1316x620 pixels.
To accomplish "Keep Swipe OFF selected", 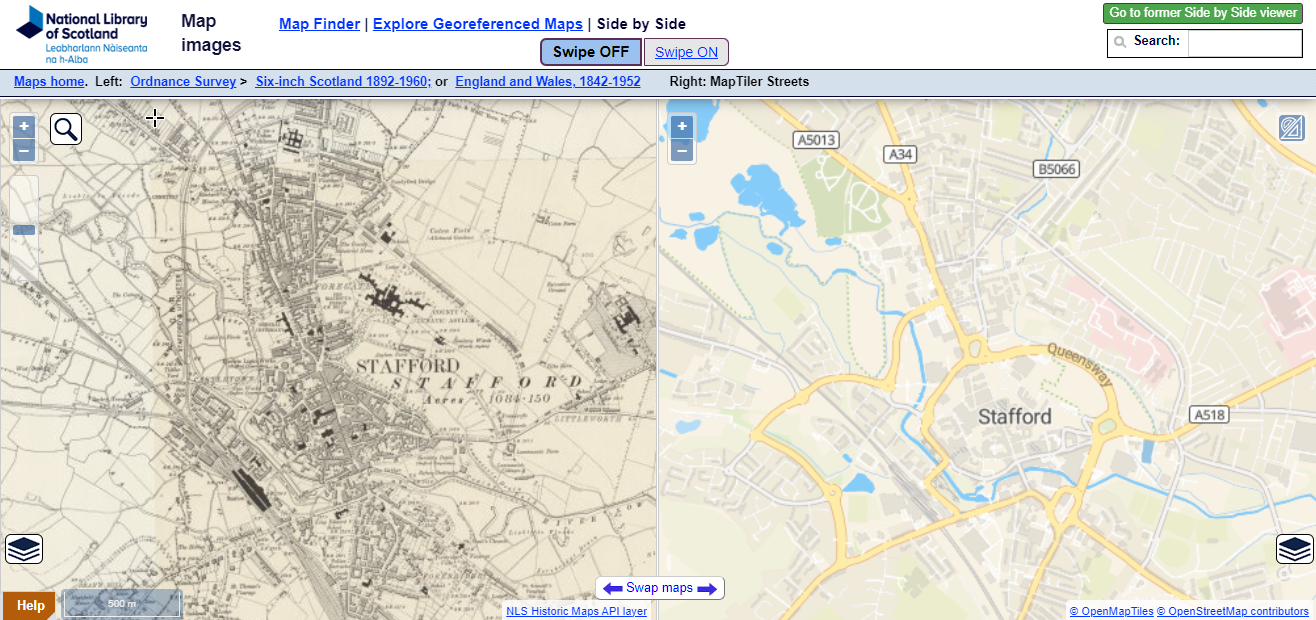I will coord(590,51).
